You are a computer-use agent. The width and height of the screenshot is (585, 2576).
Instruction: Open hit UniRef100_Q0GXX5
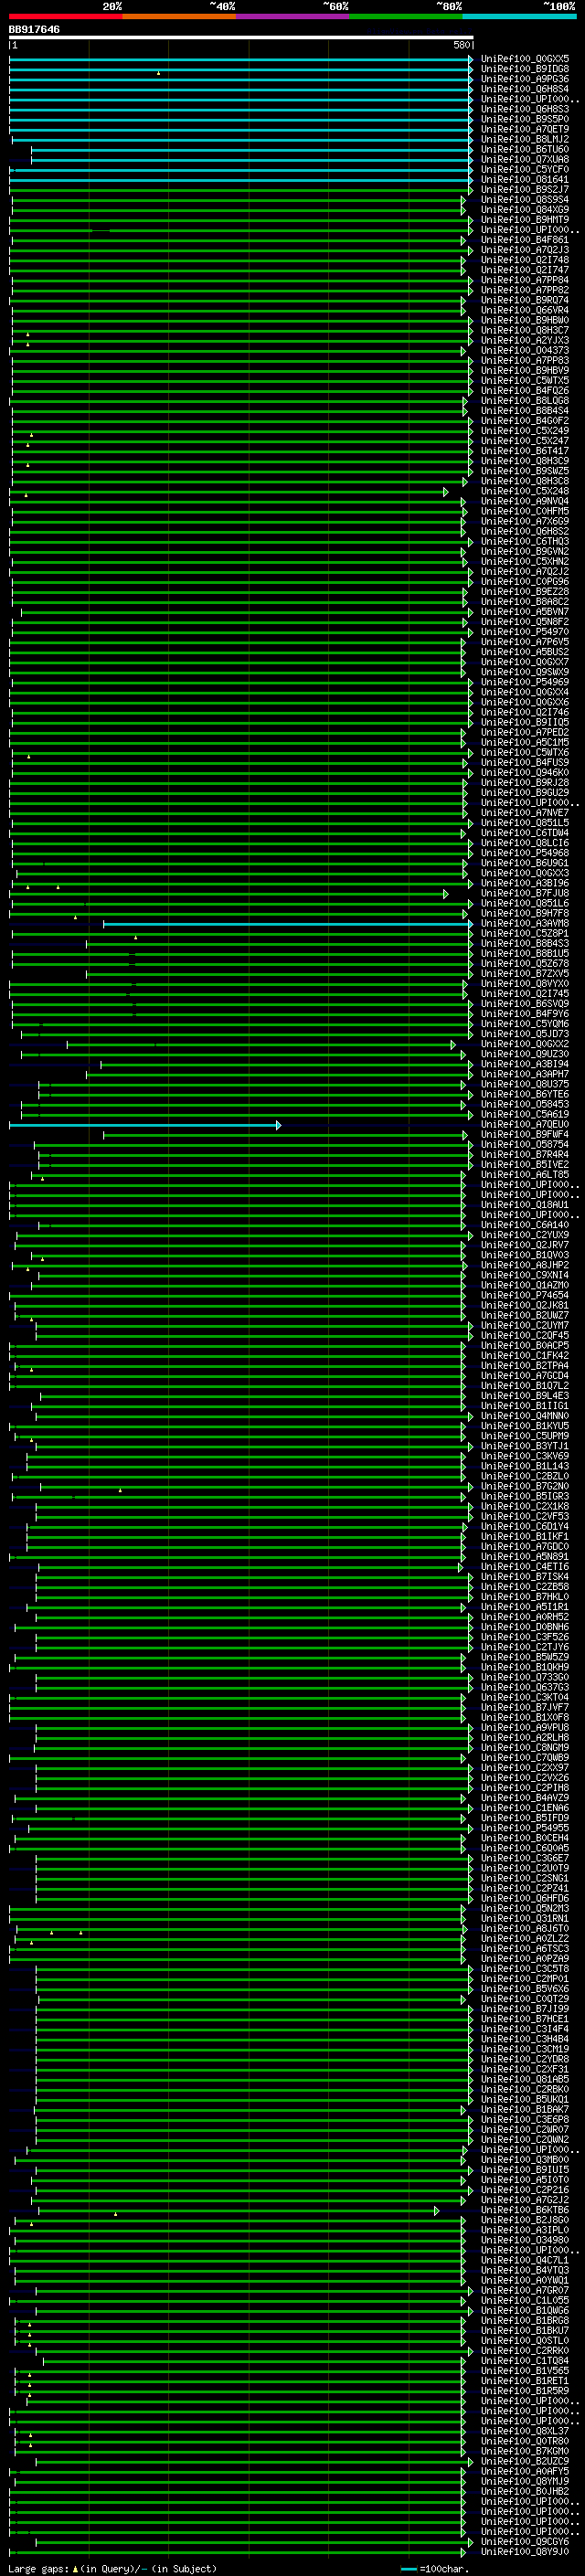[x=524, y=59]
